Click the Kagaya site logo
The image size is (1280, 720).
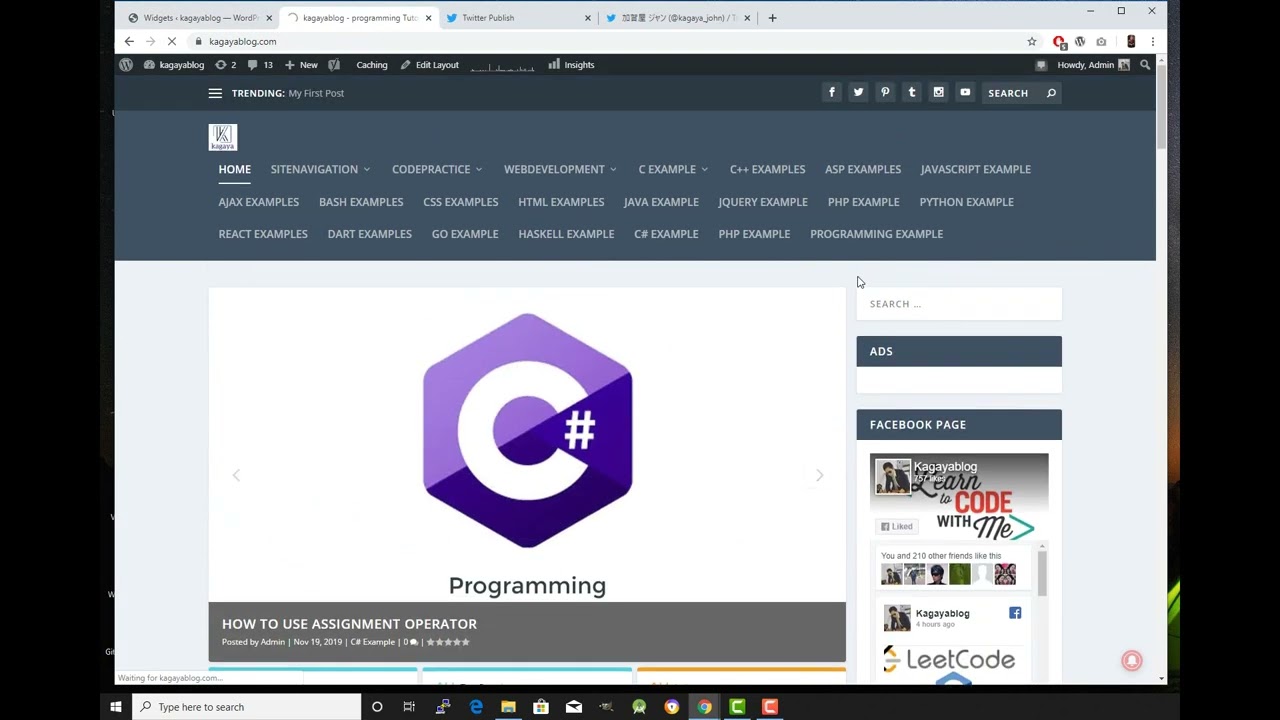point(223,137)
